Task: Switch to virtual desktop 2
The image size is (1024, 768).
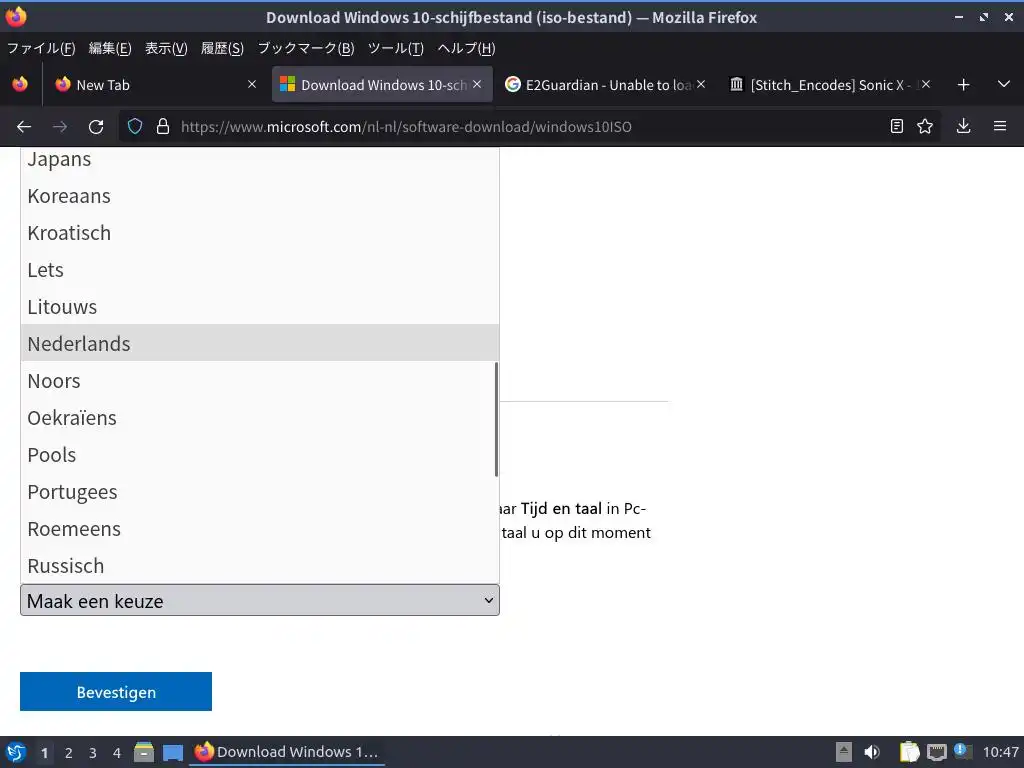Action: [x=69, y=753]
